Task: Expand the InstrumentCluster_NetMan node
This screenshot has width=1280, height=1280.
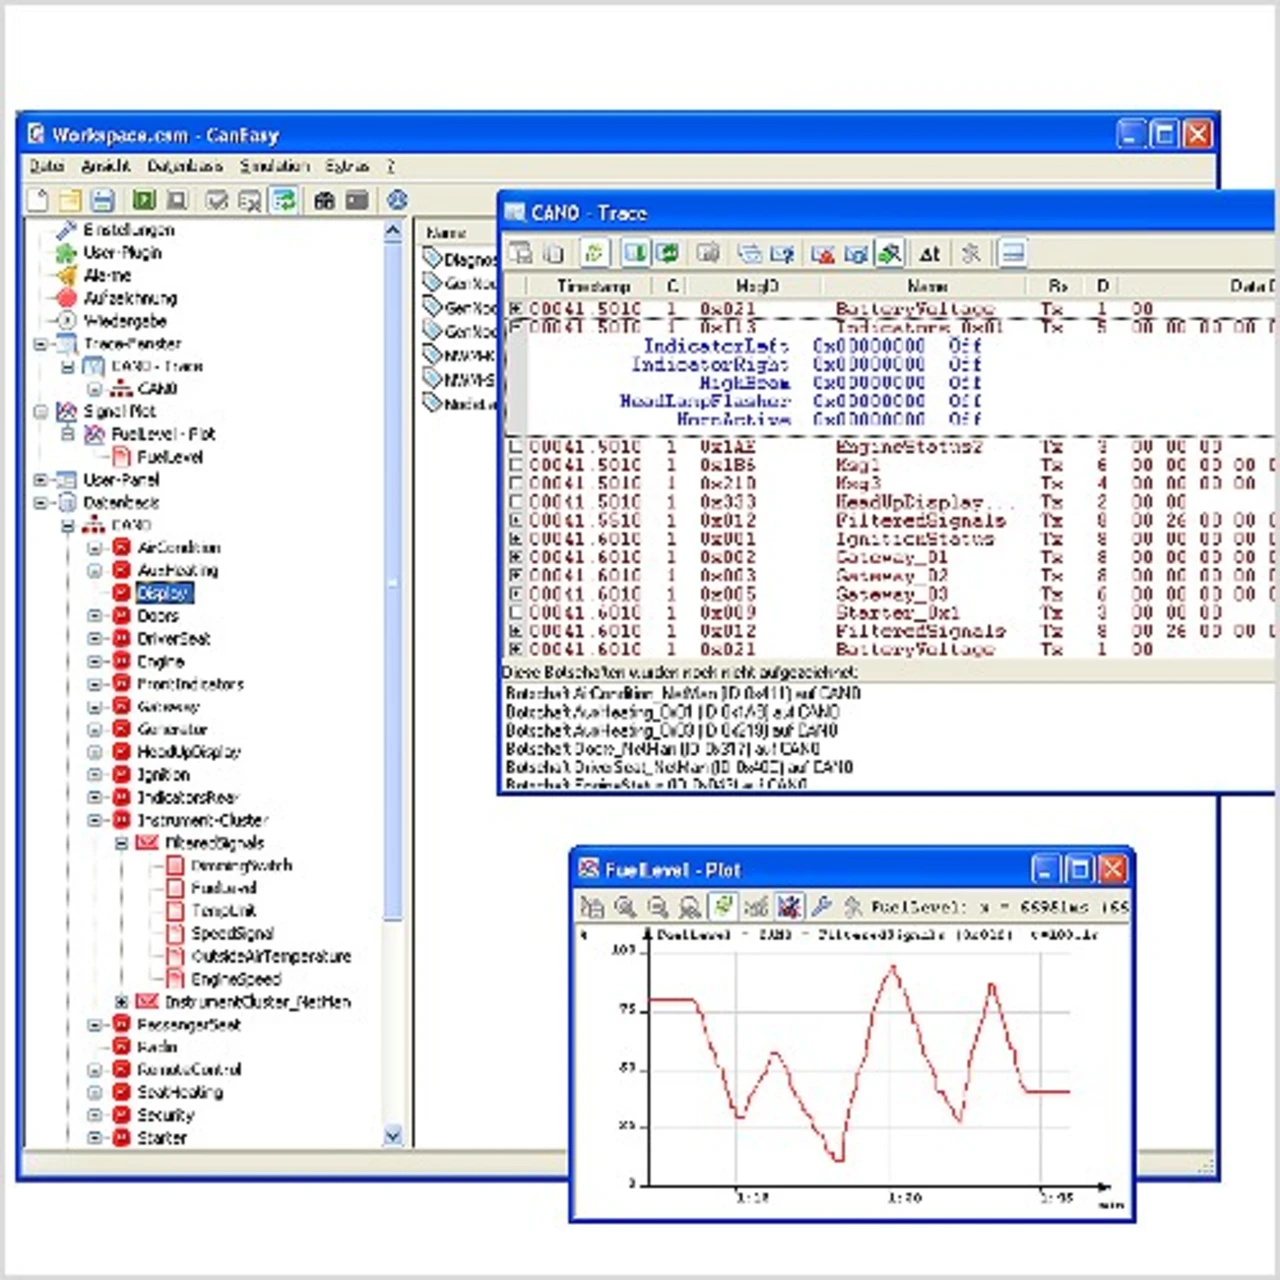Action: pyautogui.click(x=121, y=1002)
